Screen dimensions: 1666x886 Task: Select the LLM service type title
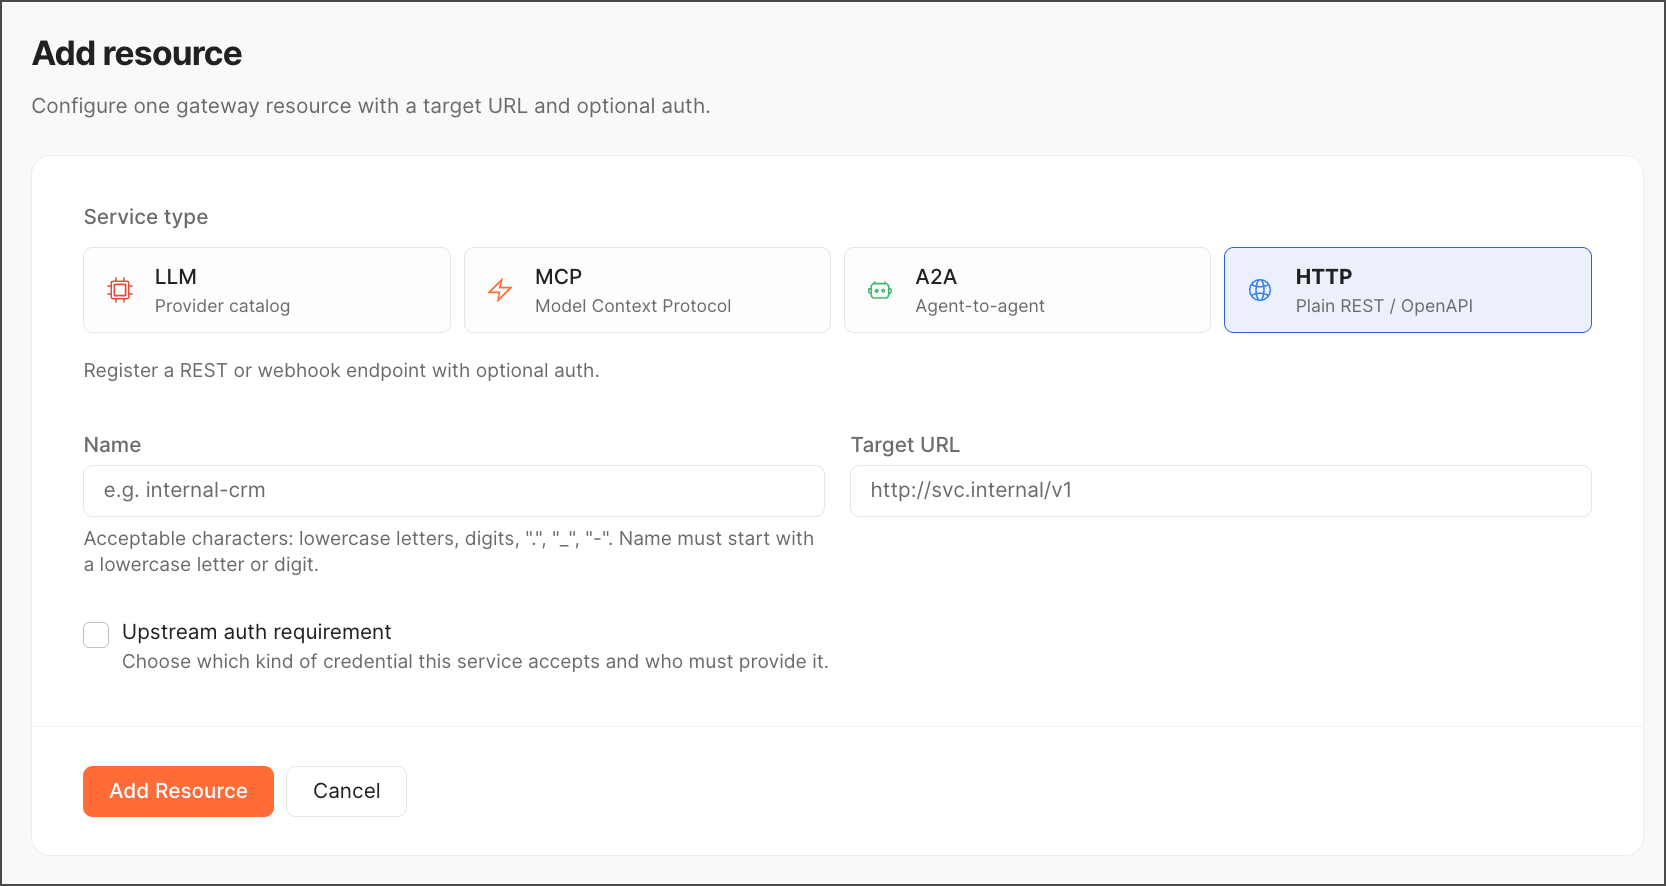click(175, 277)
